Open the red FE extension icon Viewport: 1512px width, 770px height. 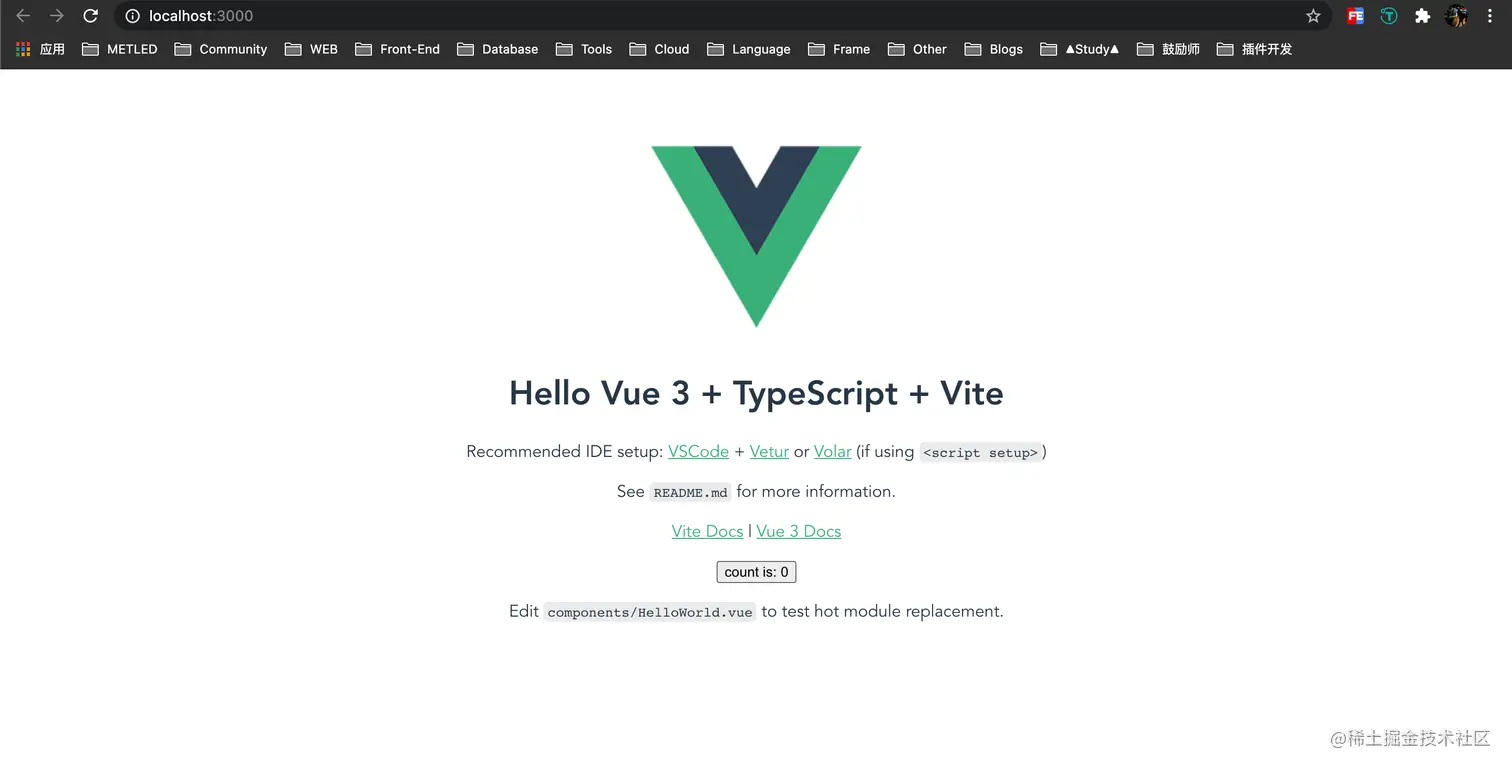[x=1355, y=16]
